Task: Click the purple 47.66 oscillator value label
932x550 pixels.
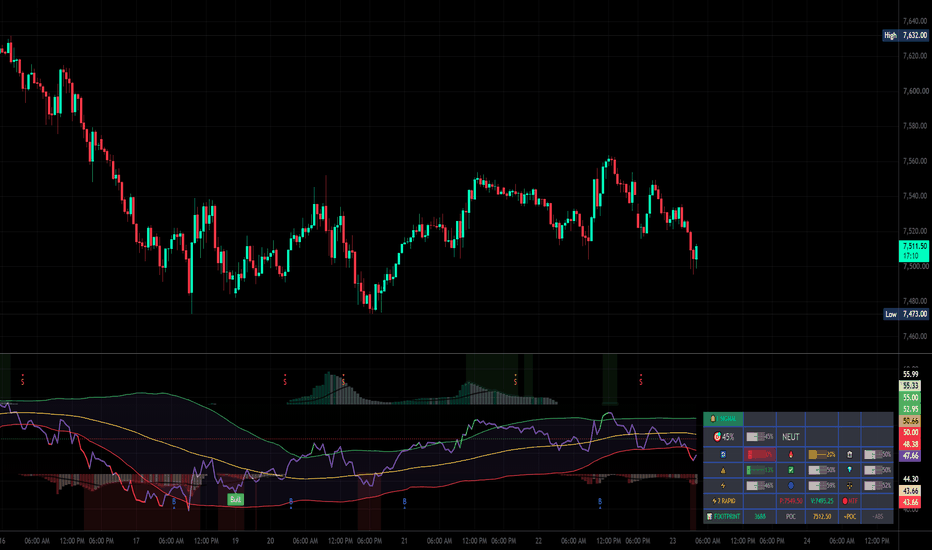Action: pyautogui.click(x=910, y=456)
